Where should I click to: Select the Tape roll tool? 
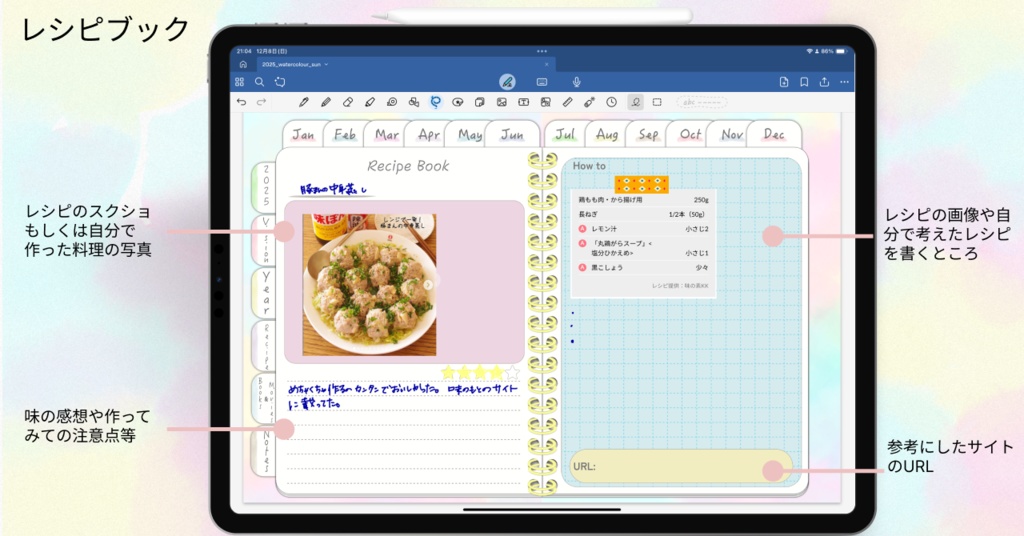click(x=392, y=102)
